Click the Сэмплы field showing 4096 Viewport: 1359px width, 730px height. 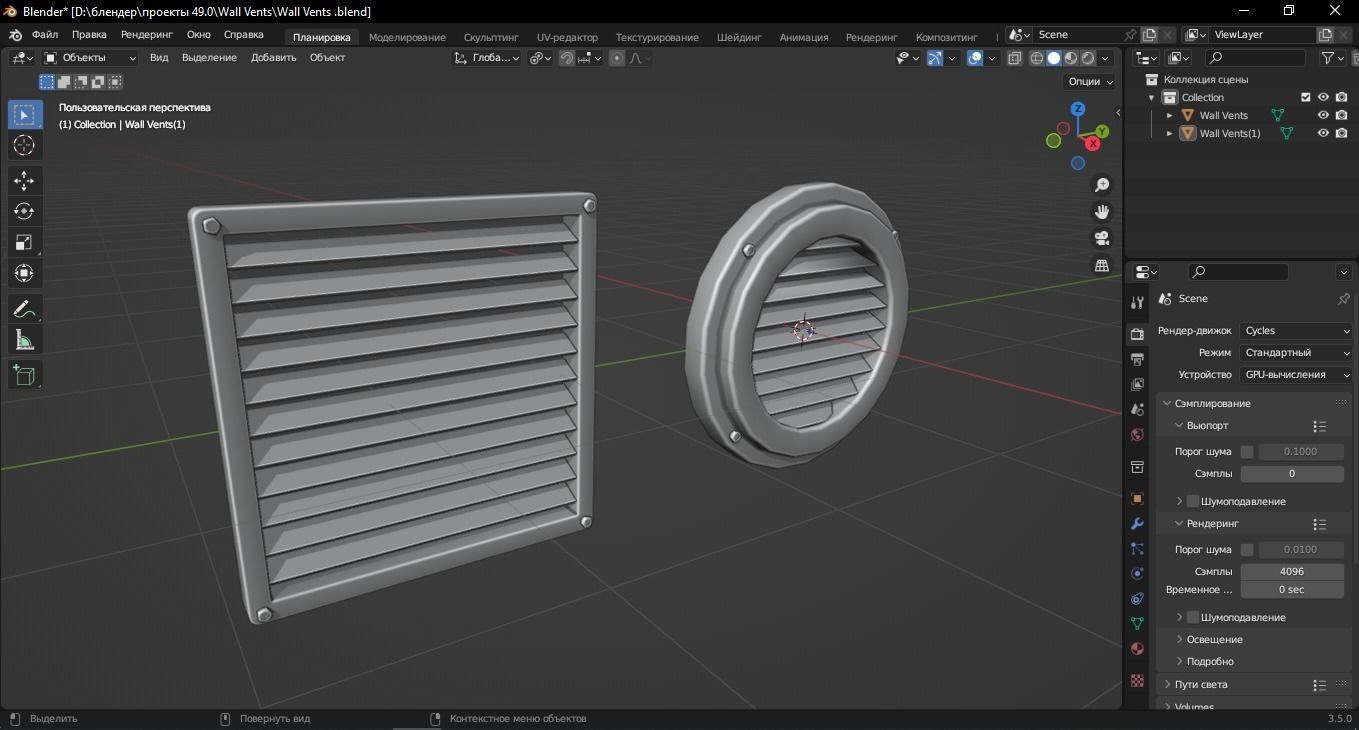[x=1291, y=571]
